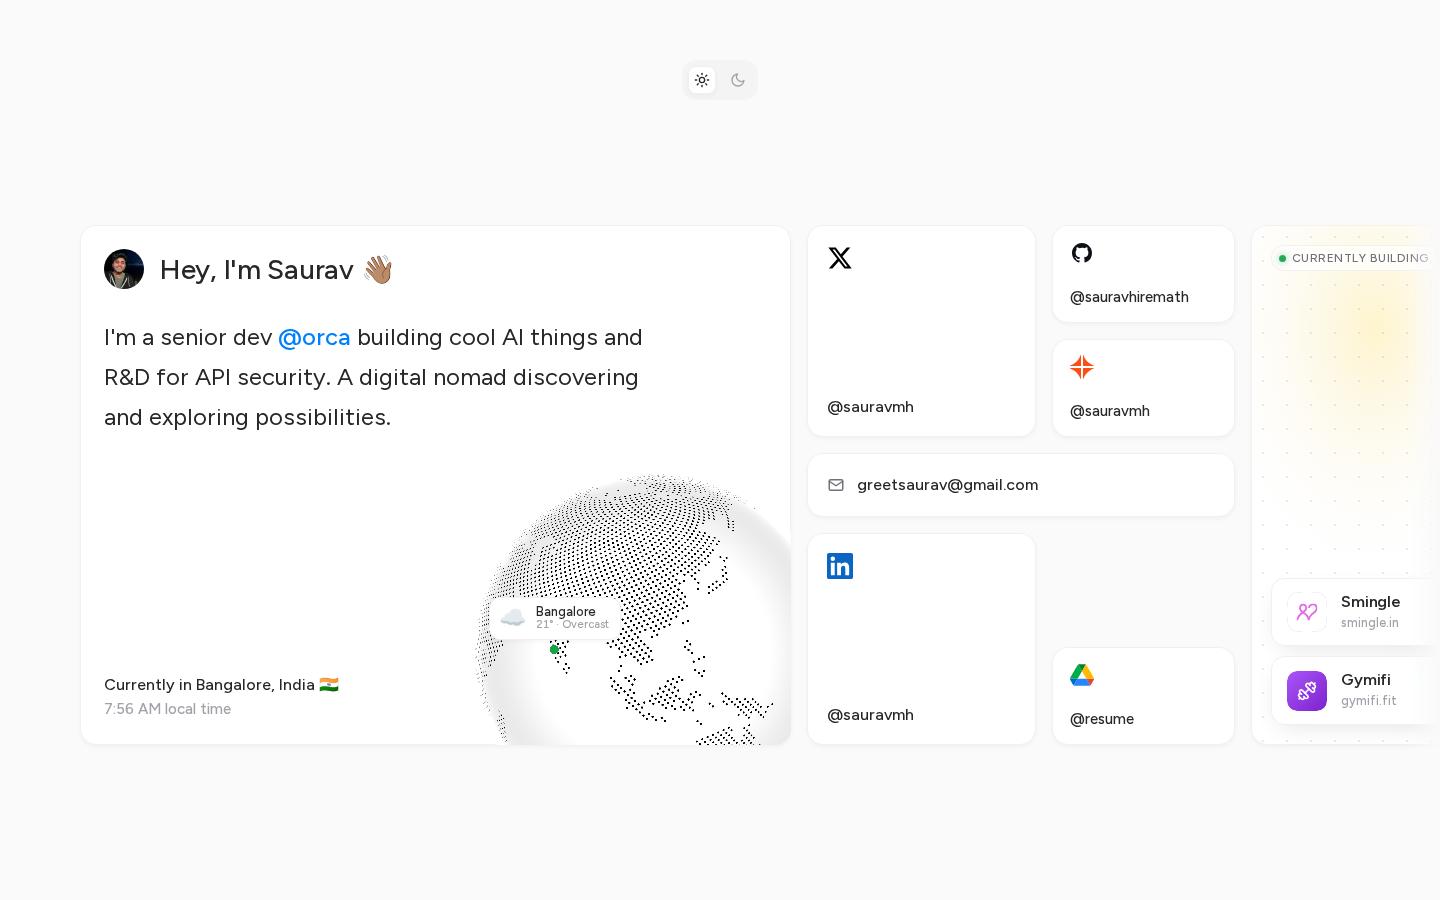
Task: Click @resume label text
Action: pyautogui.click(x=1102, y=719)
